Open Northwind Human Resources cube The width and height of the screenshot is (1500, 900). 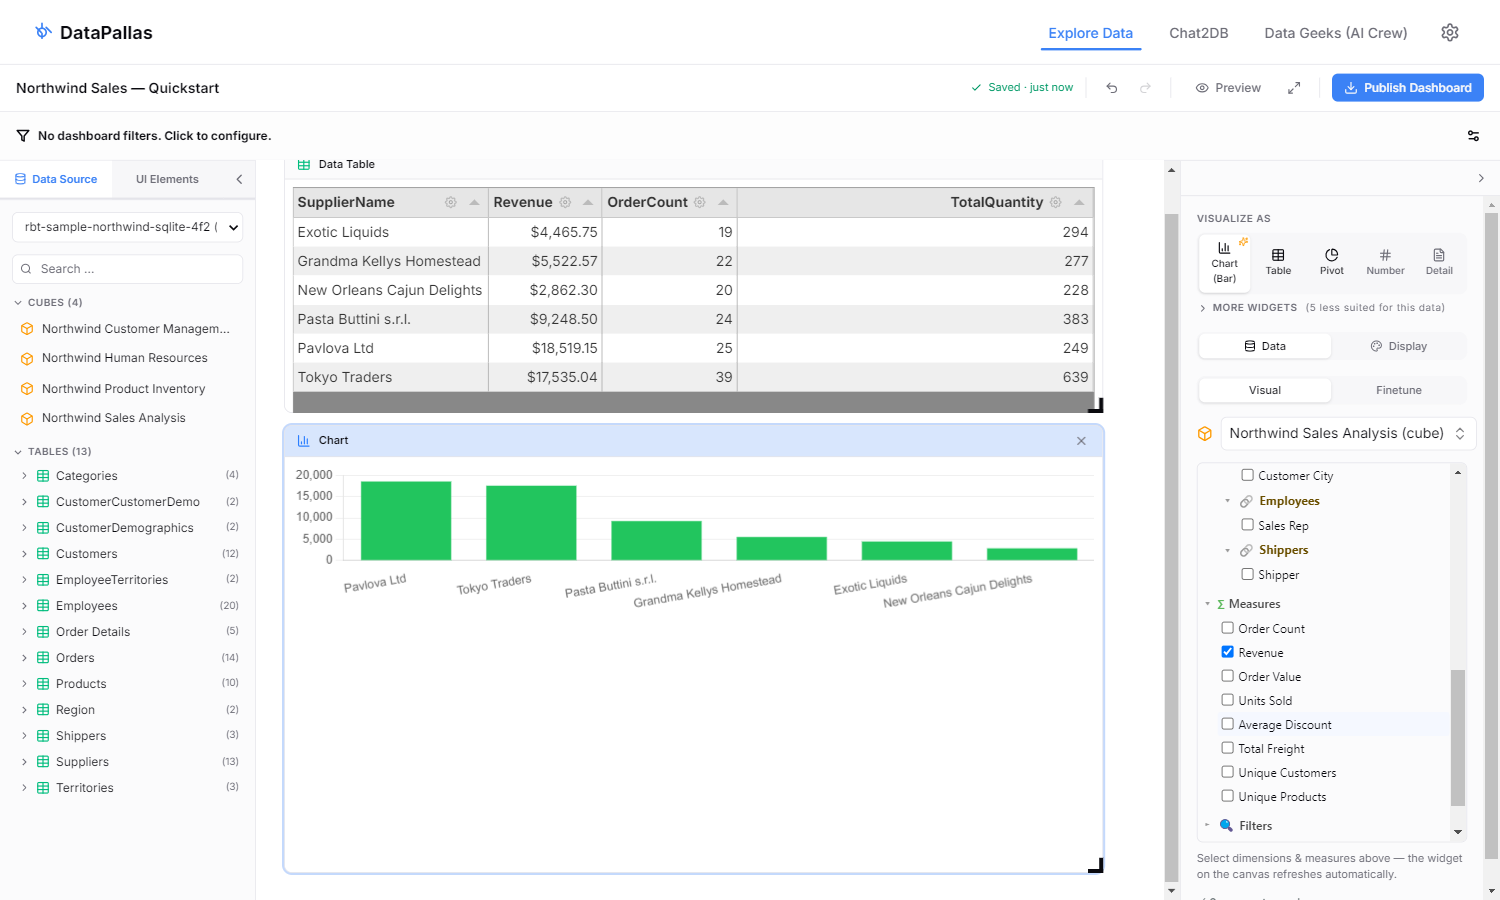coord(125,358)
